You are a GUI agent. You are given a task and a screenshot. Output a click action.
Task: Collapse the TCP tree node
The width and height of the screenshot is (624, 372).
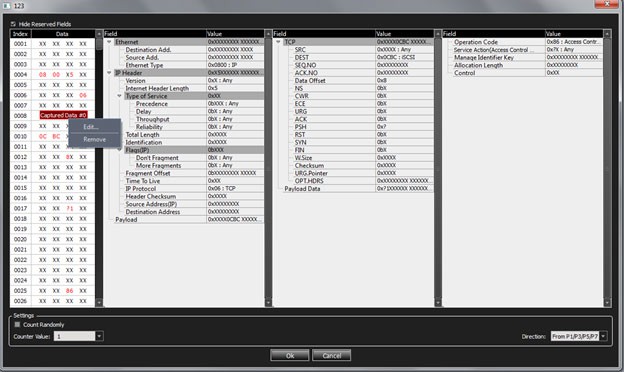[x=278, y=42]
